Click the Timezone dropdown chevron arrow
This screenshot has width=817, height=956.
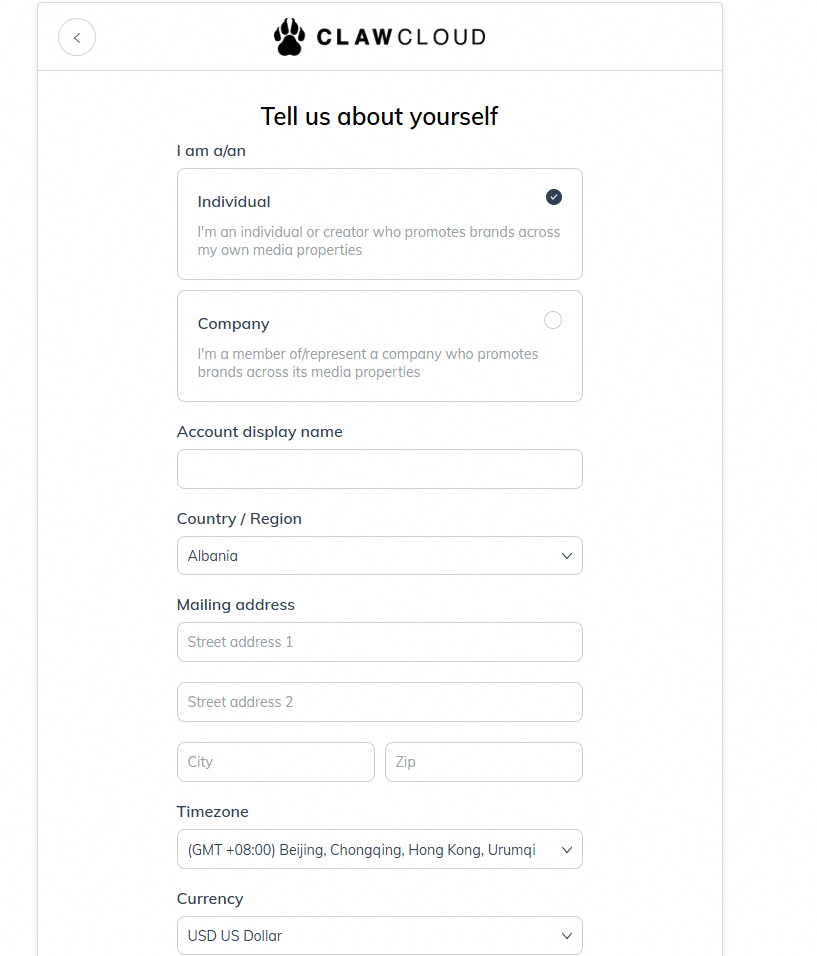[566, 850]
